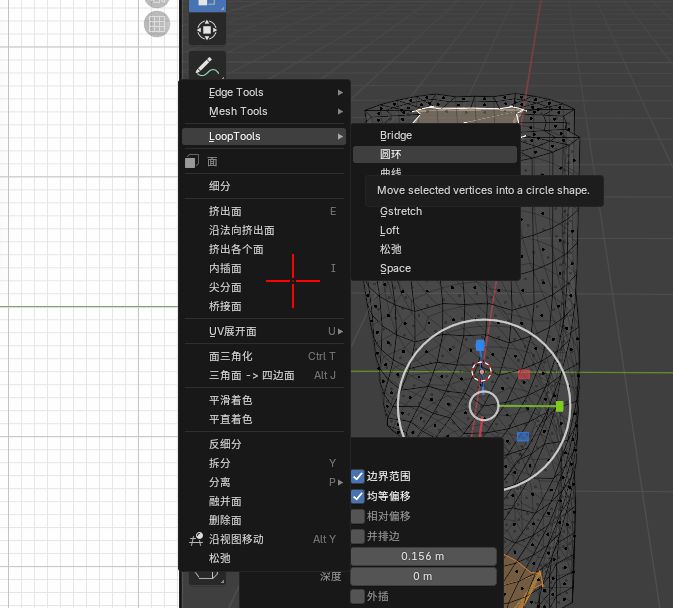Screen dimensions: 673x608
Task: Click 细分 to subdivide faces
Action: coord(220,186)
